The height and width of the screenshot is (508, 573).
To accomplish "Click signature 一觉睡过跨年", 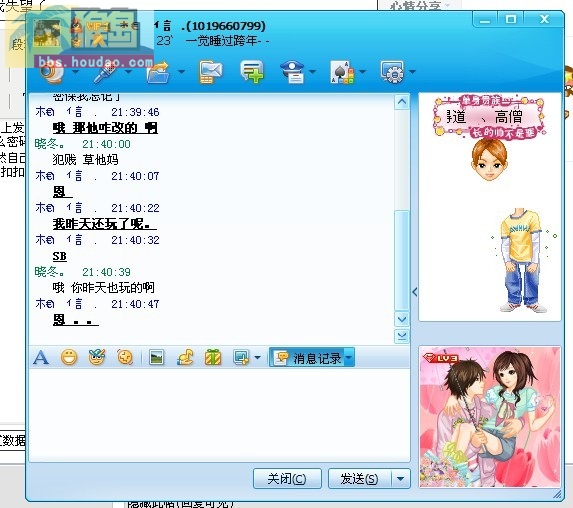I will click(227, 41).
